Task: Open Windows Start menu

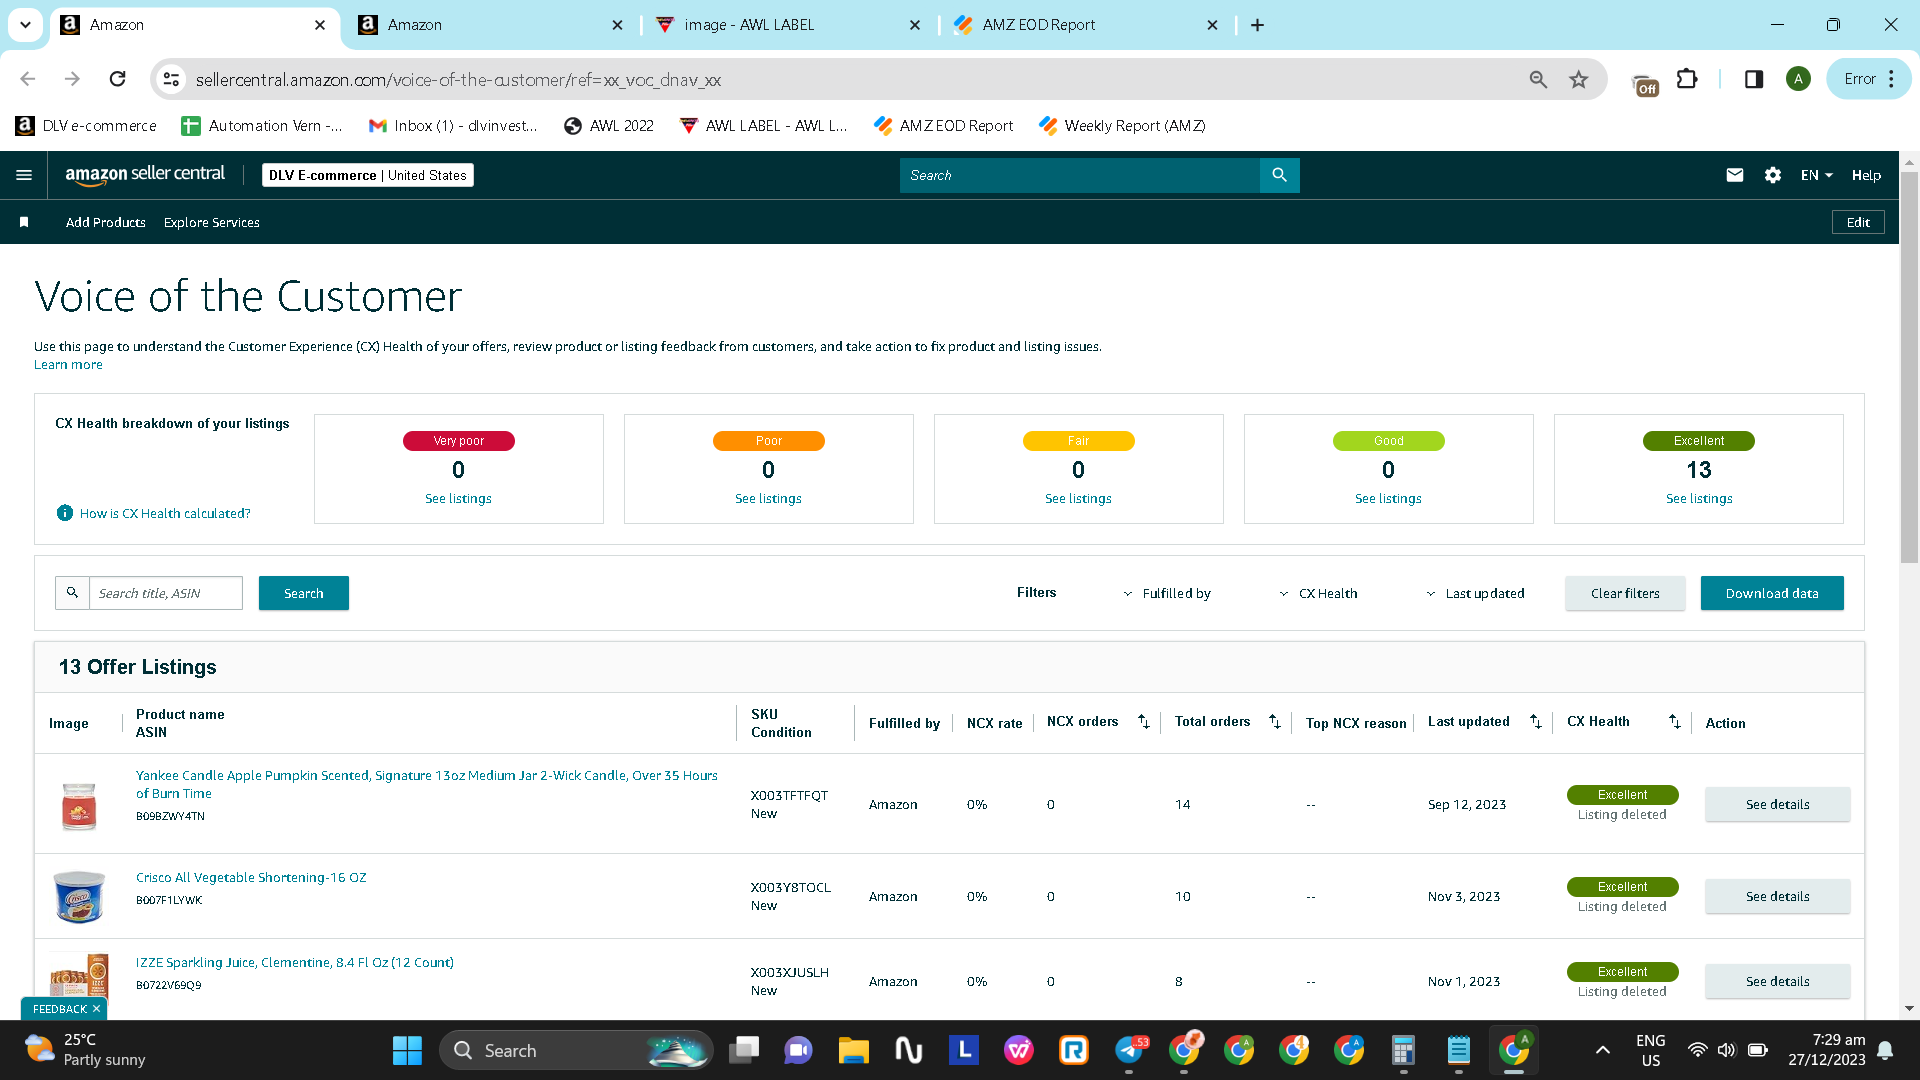Action: pyautogui.click(x=407, y=1050)
